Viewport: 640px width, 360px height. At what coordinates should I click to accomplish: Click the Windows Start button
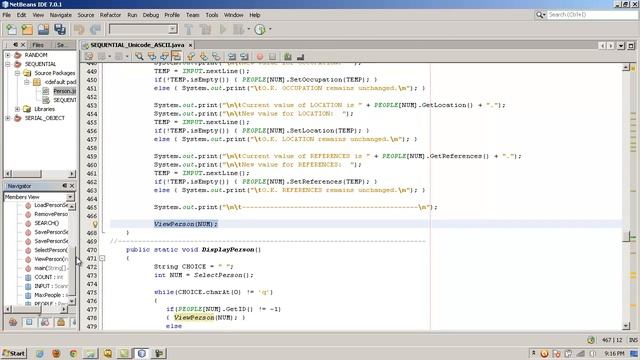(x=14, y=353)
